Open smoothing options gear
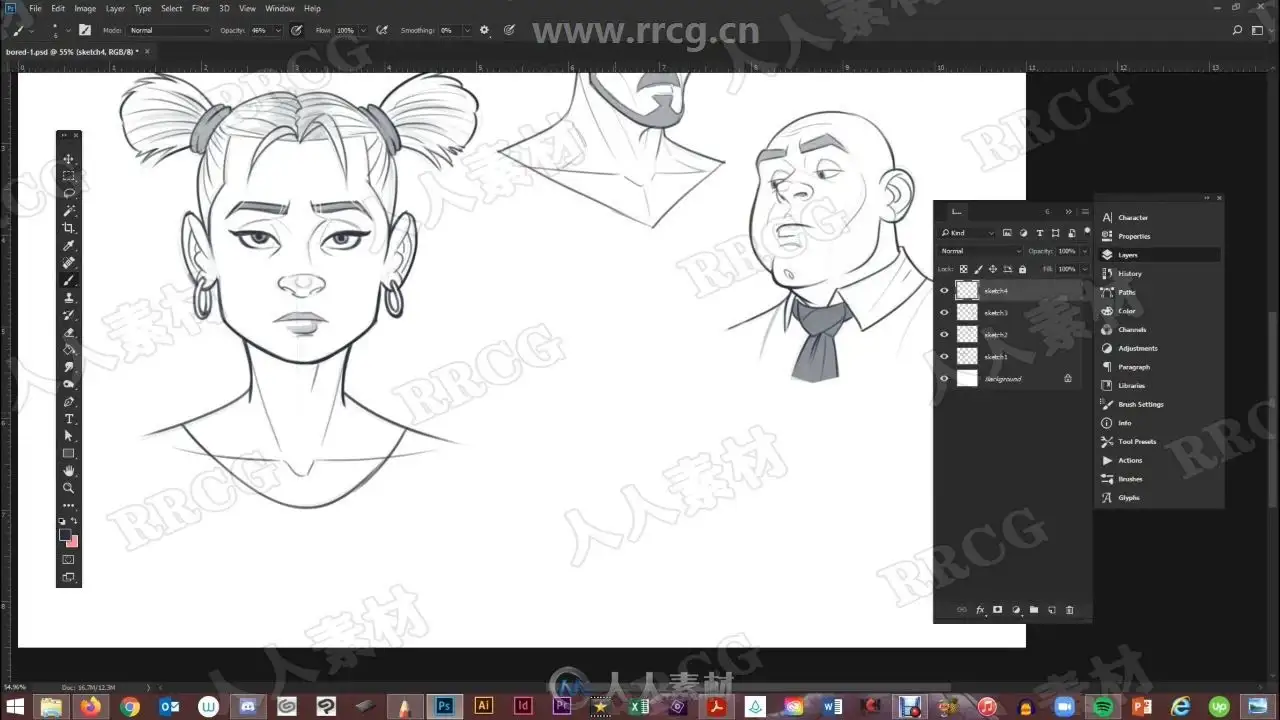 (485, 30)
